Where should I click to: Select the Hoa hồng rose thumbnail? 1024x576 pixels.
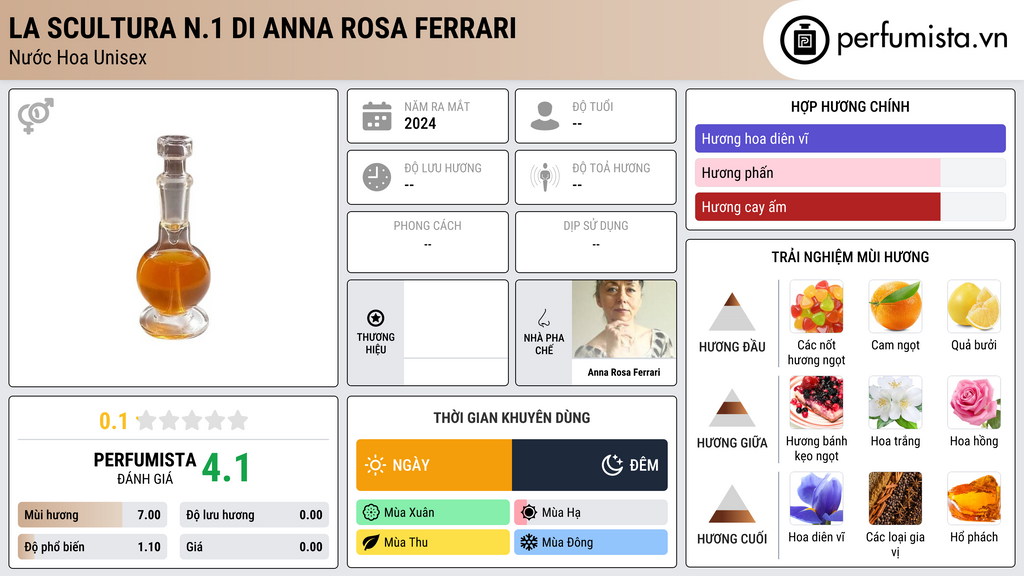(974, 403)
